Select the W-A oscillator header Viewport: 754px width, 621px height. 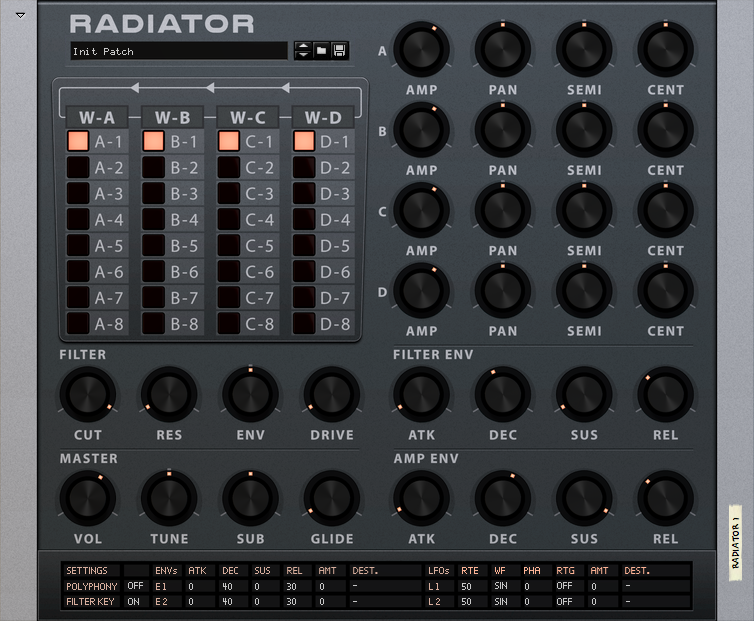pos(97,117)
